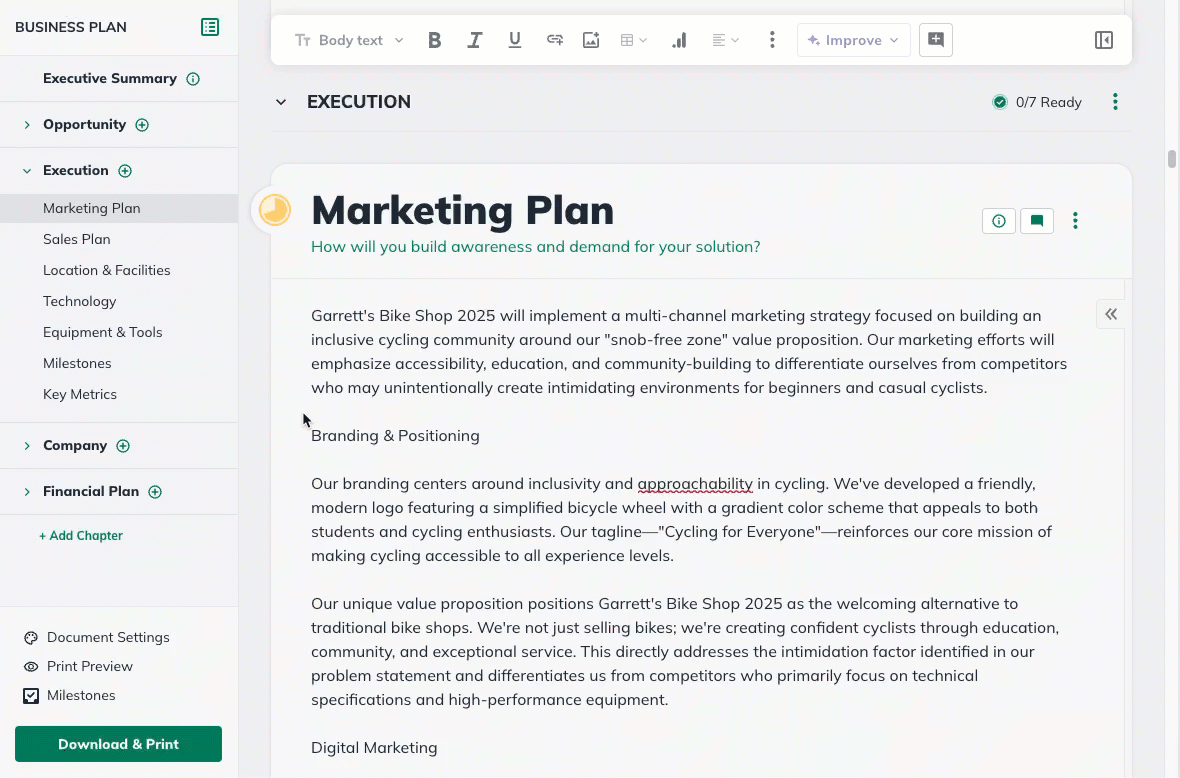Click the underline formatting icon

pos(515,40)
